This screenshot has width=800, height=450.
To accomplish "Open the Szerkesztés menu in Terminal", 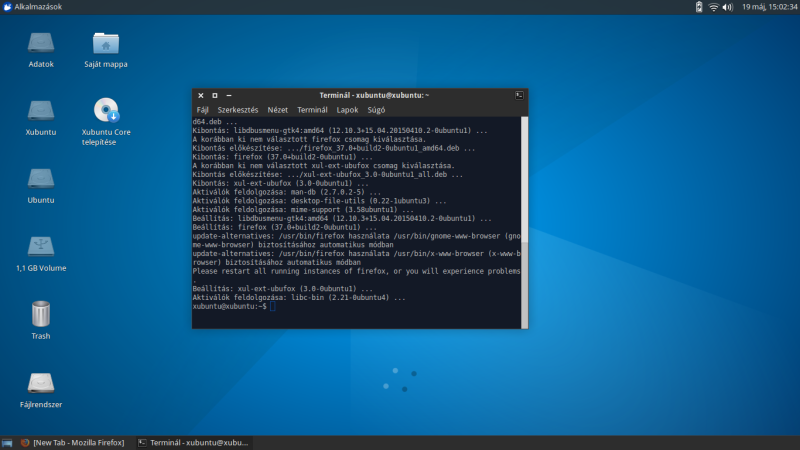I will point(238,110).
